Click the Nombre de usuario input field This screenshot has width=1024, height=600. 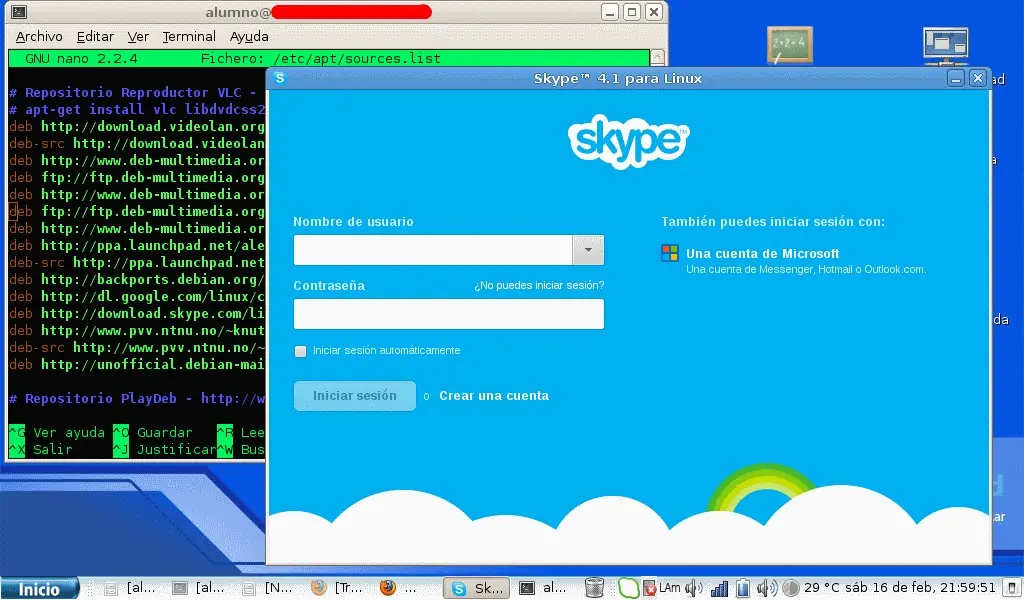coord(433,250)
